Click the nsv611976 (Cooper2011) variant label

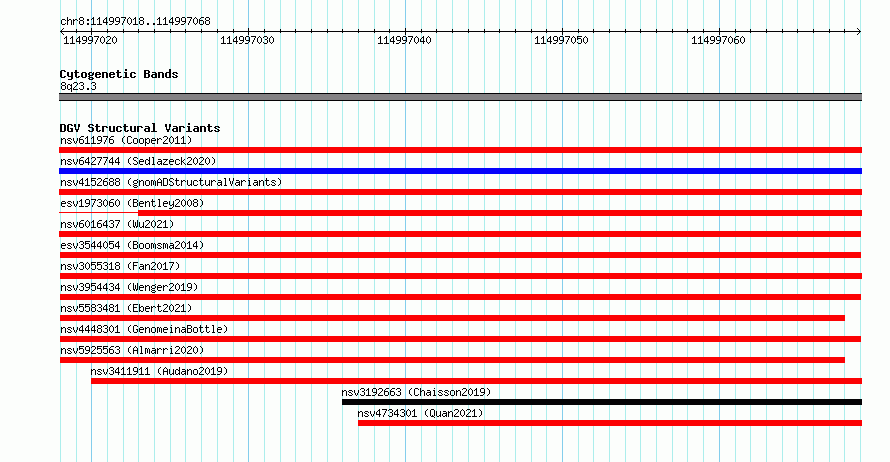point(126,140)
